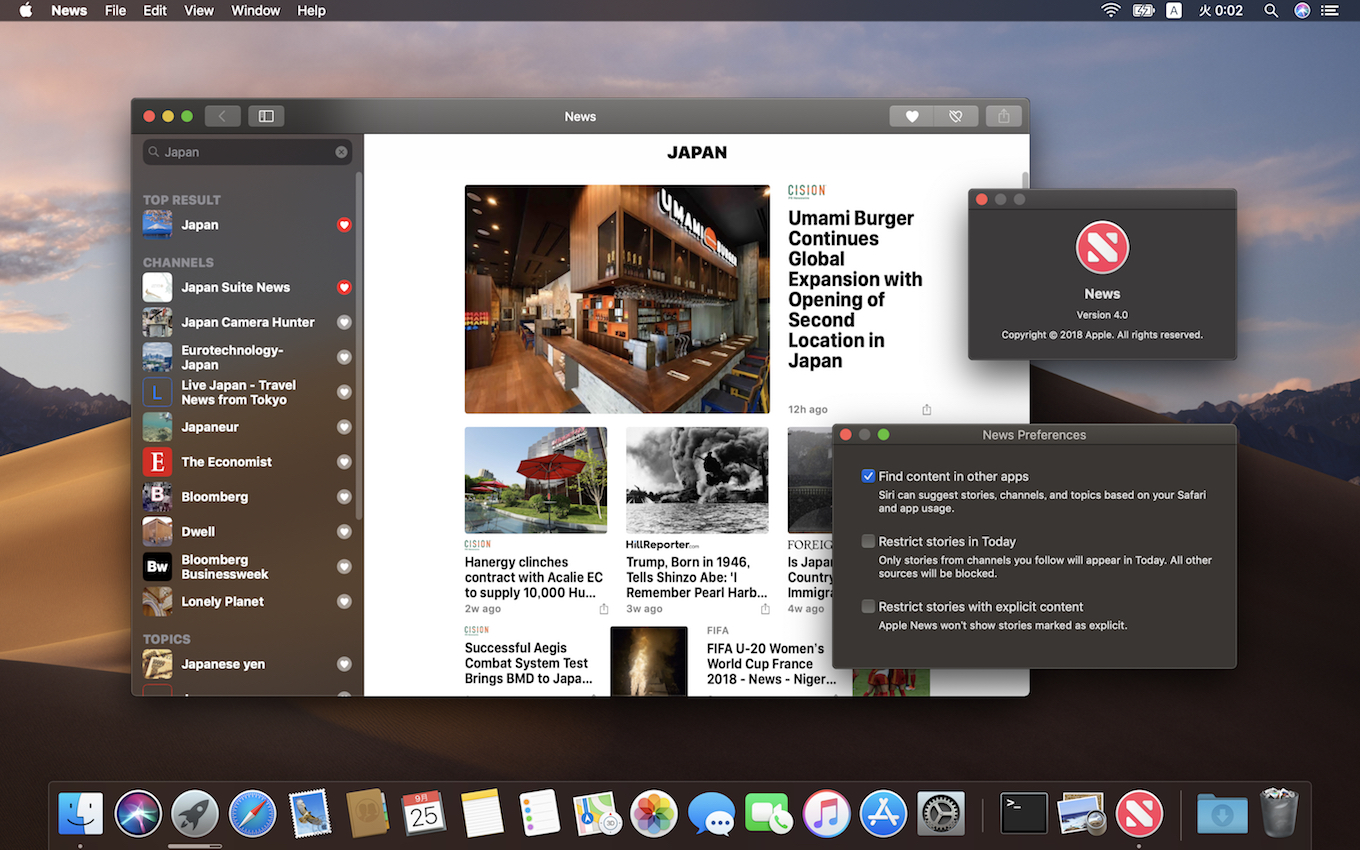Unfollow Japan Suite News with heart
Image resolution: width=1360 pixels, height=850 pixels.
(x=344, y=287)
